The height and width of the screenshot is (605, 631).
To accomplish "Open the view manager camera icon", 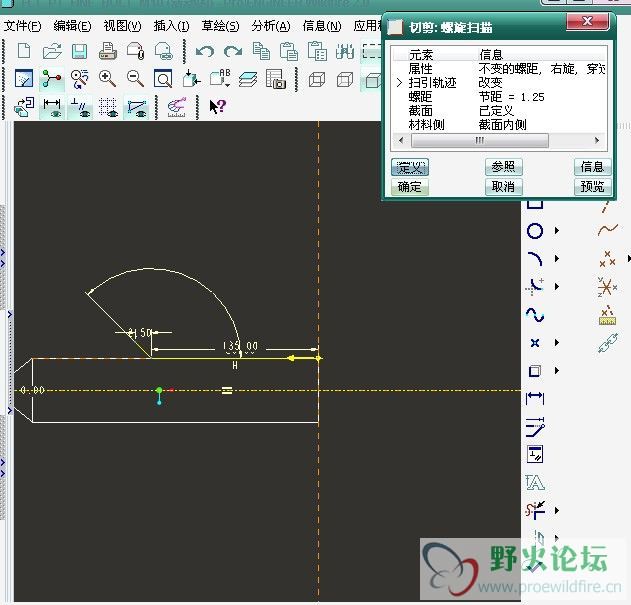I will coord(276,78).
